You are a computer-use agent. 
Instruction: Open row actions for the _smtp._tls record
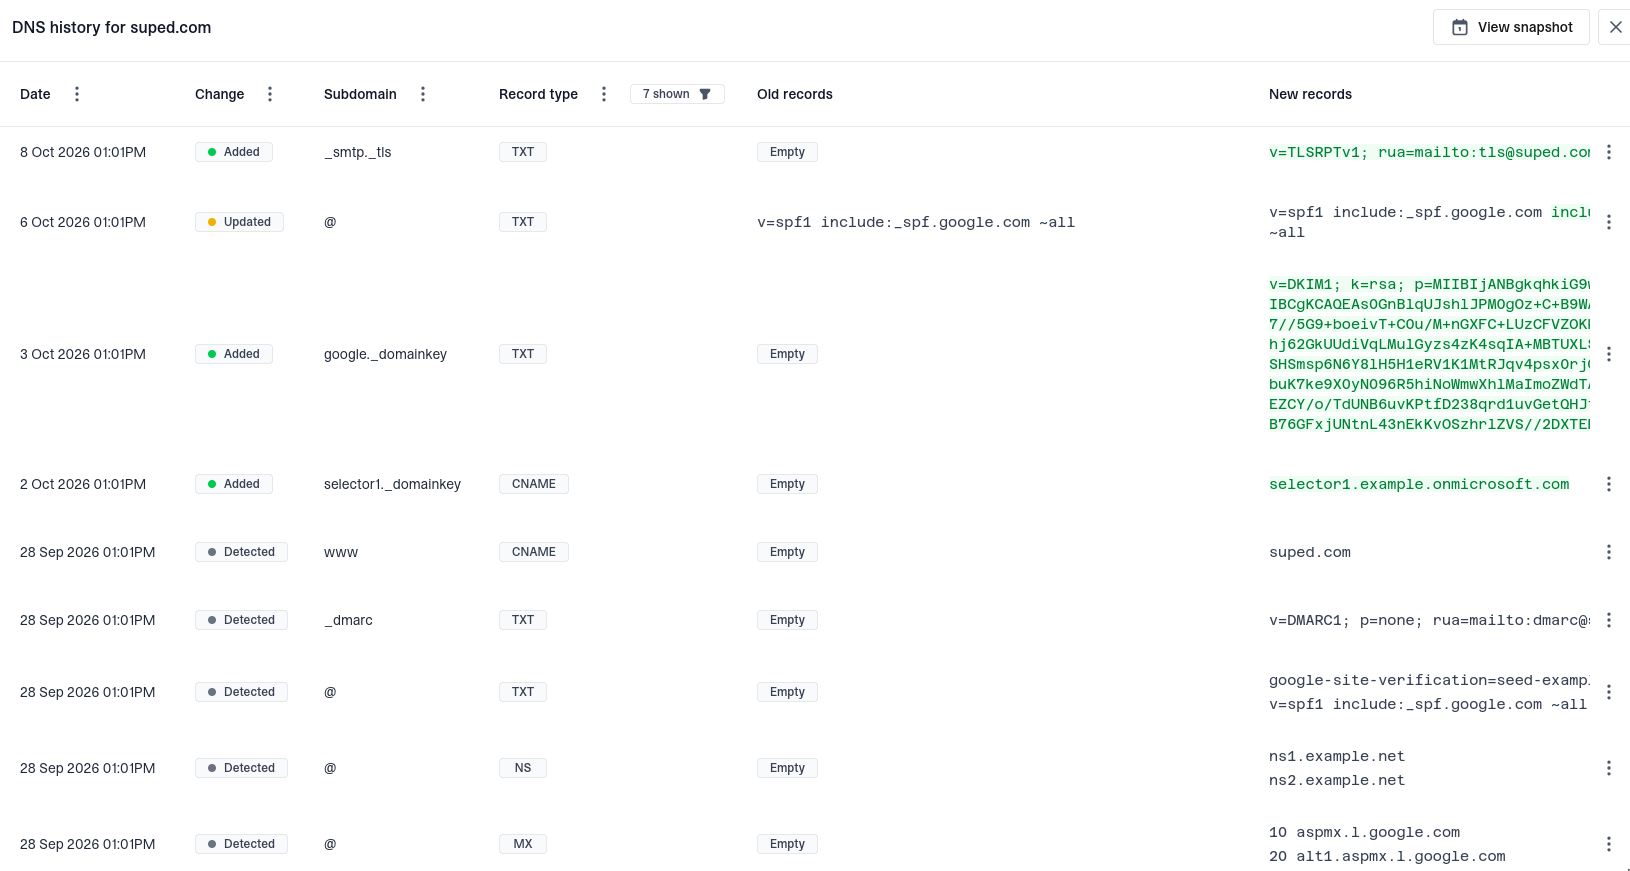1609,152
